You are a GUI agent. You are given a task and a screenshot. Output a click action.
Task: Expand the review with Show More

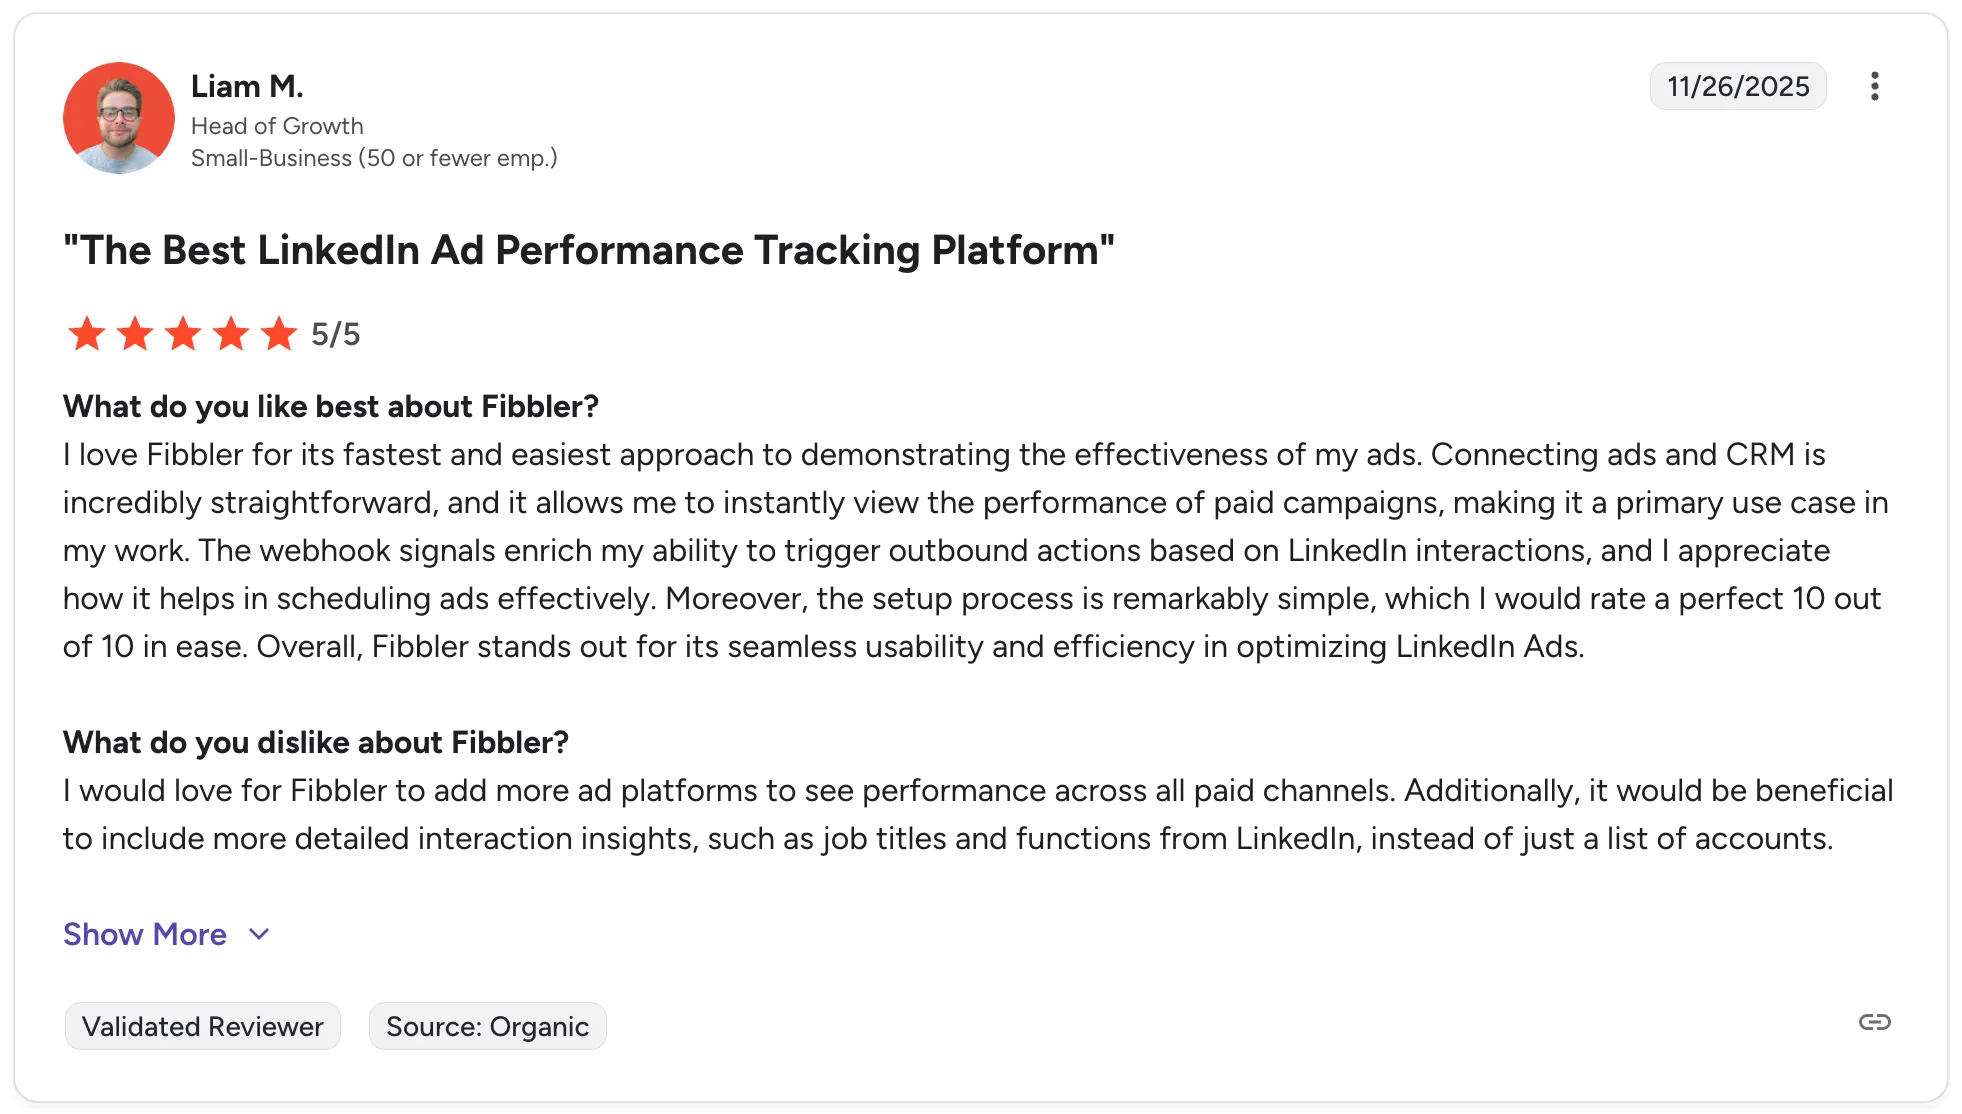(x=145, y=934)
